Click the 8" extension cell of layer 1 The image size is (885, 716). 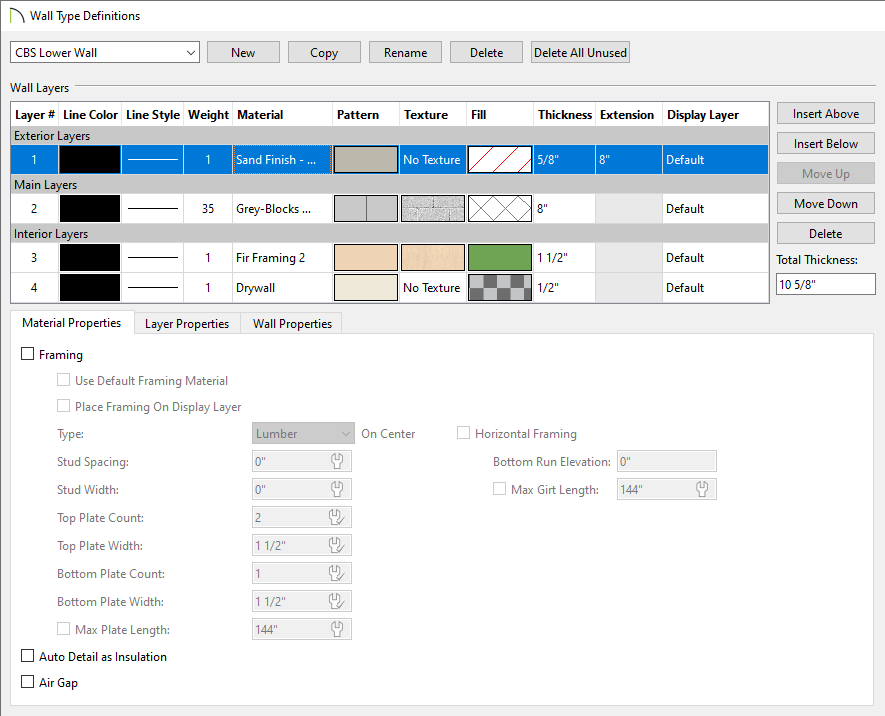click(x=629, y=160)
